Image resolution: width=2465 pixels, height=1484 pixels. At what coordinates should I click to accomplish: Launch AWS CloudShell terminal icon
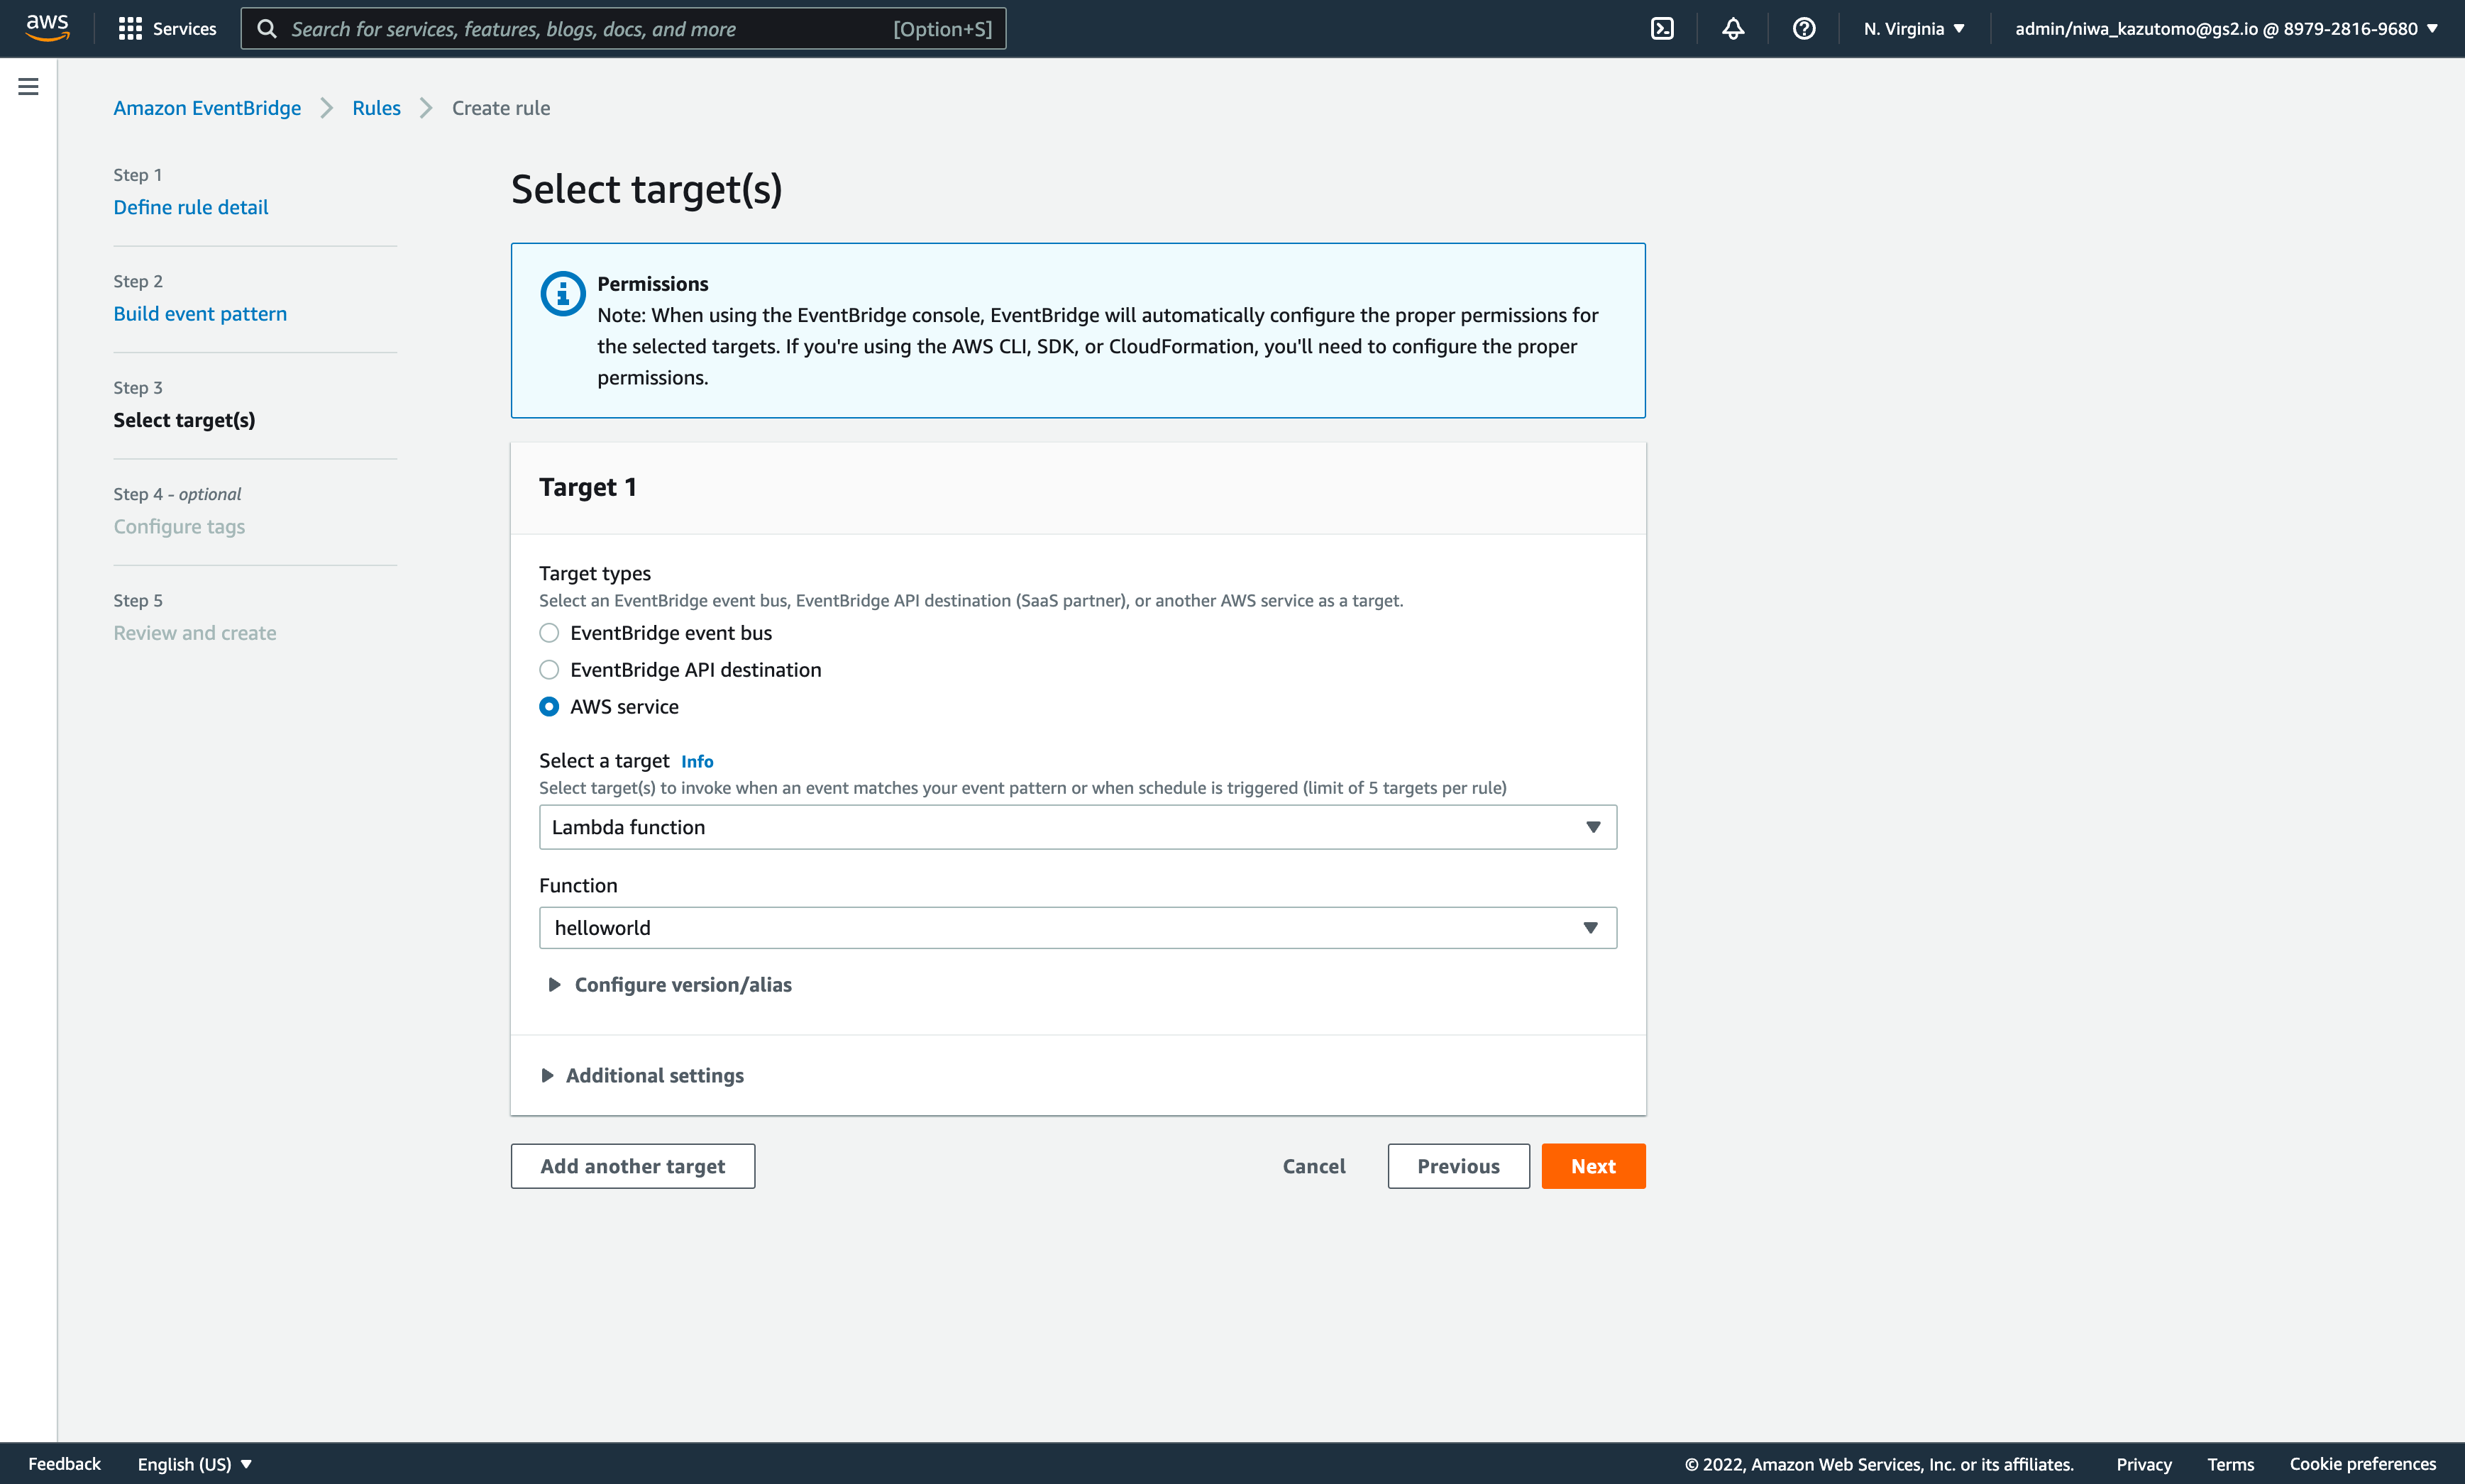(1662, 29)
